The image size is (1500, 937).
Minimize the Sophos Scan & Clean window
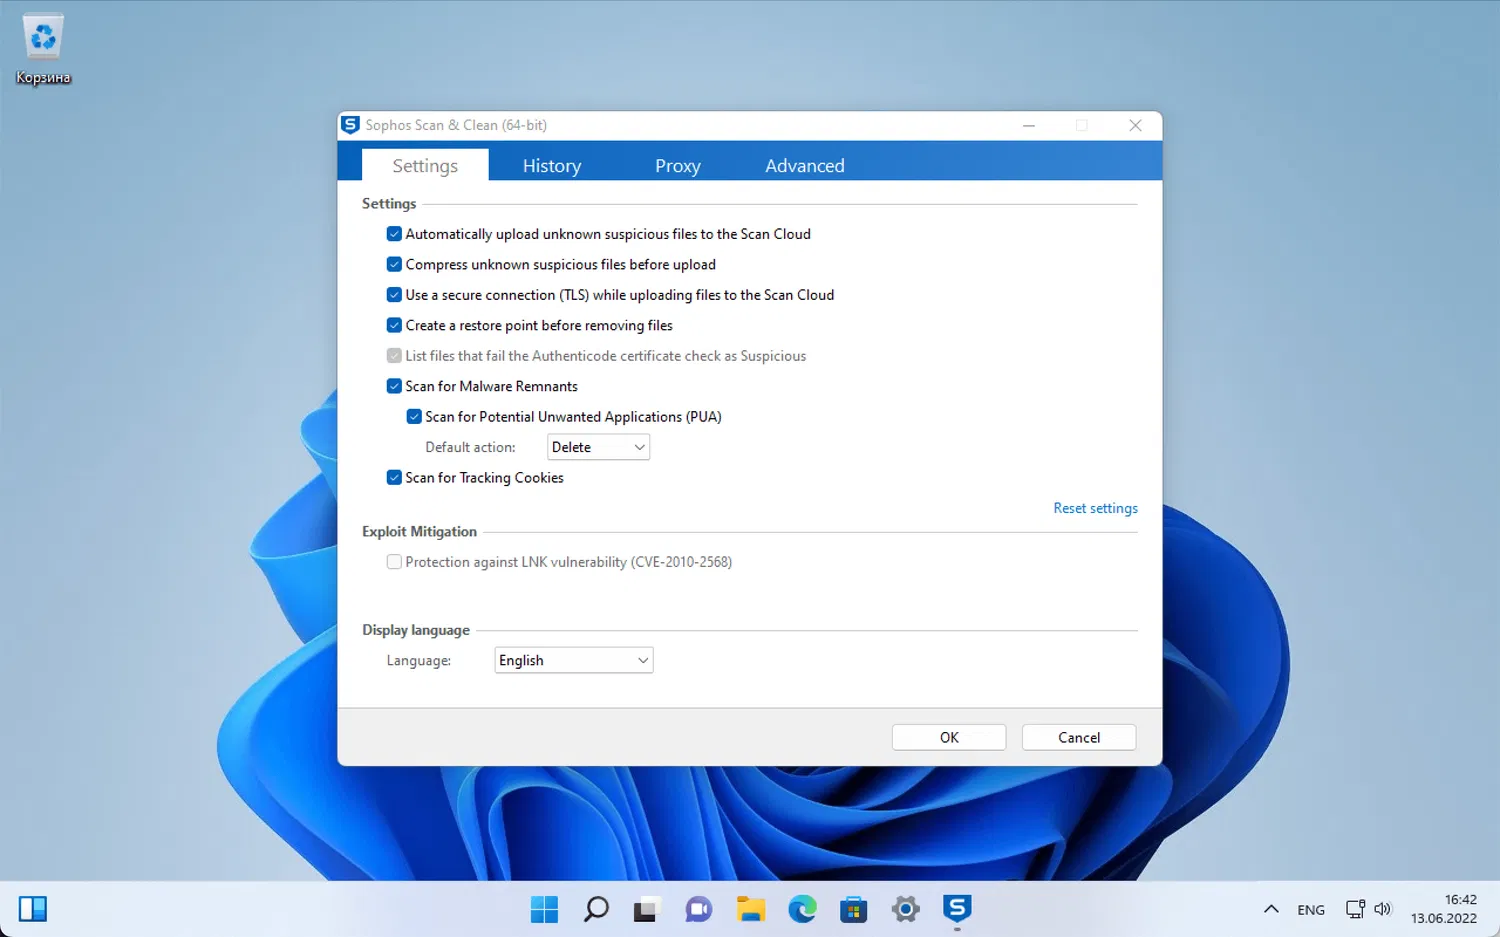(x=1029, y=125)
